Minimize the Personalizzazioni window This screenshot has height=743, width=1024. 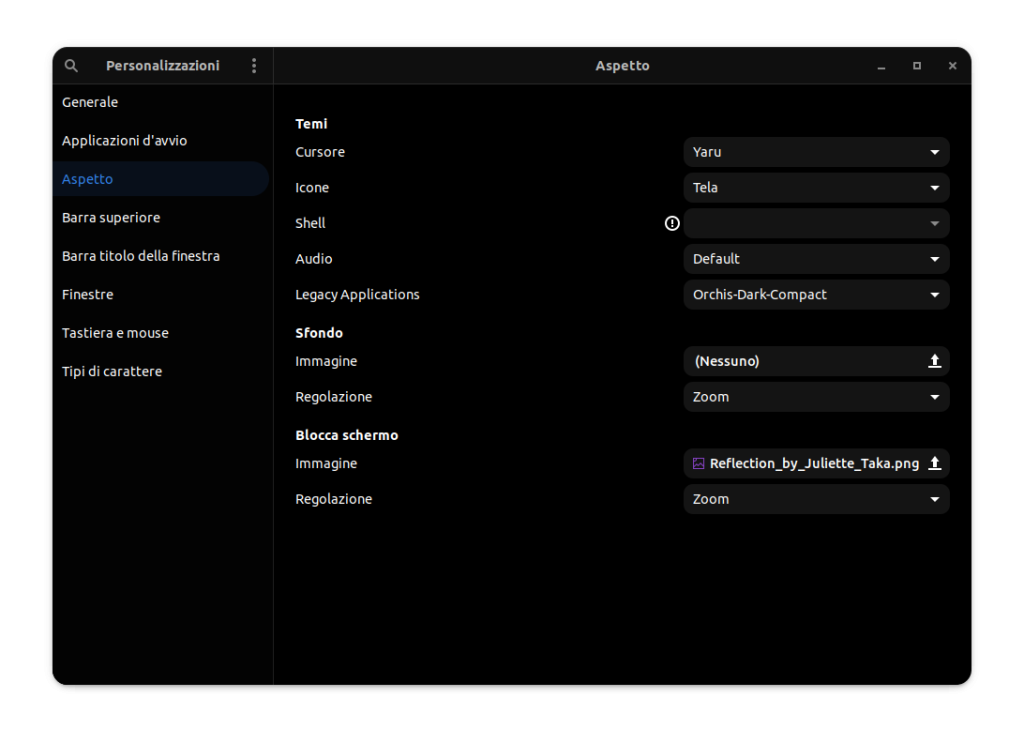pyautogui.click(x=881, y=66)
